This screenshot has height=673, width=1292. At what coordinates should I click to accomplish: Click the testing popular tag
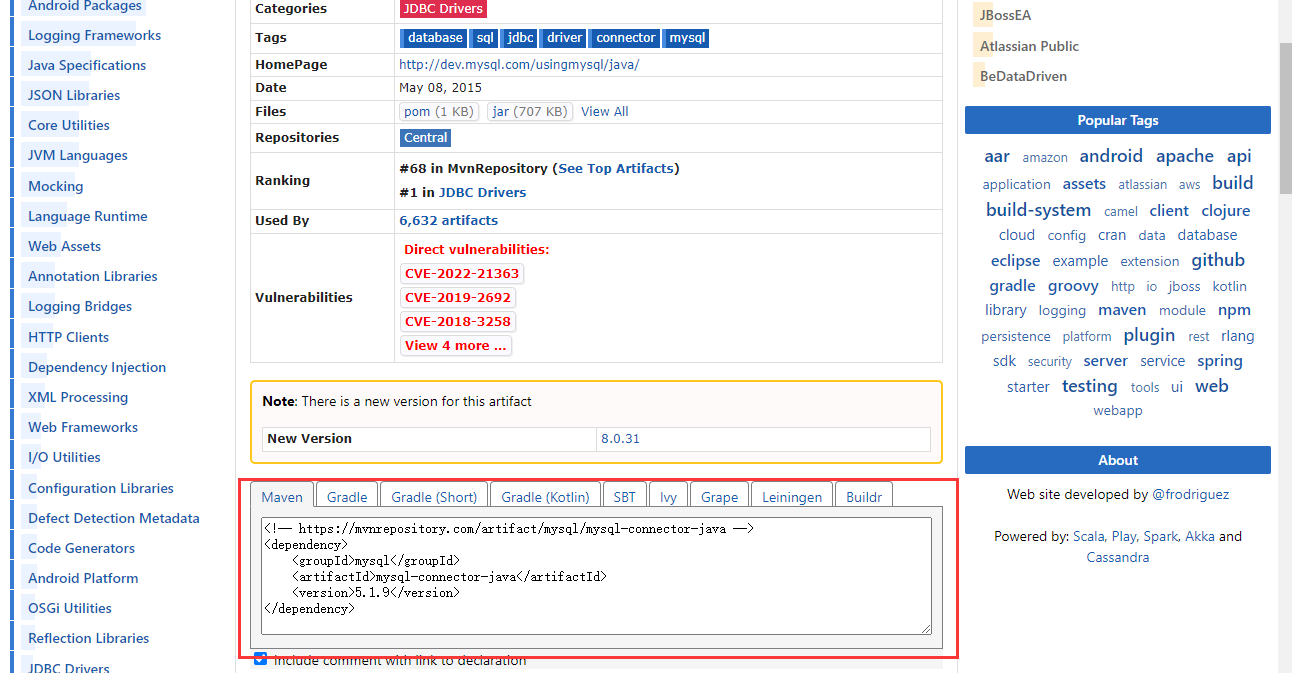(1089, 386)
